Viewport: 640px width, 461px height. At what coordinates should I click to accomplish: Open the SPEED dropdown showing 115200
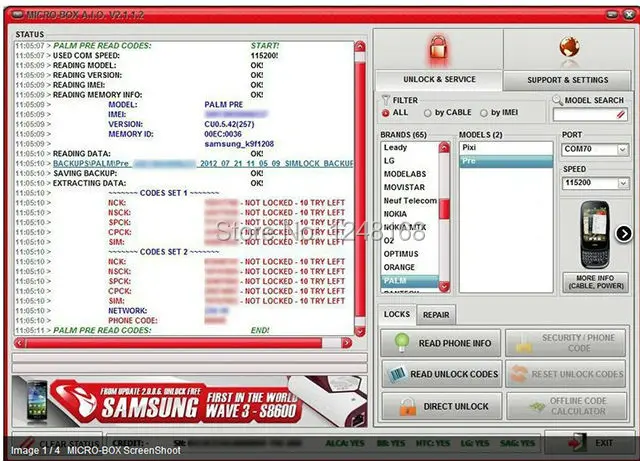click(x=595, y=183)
